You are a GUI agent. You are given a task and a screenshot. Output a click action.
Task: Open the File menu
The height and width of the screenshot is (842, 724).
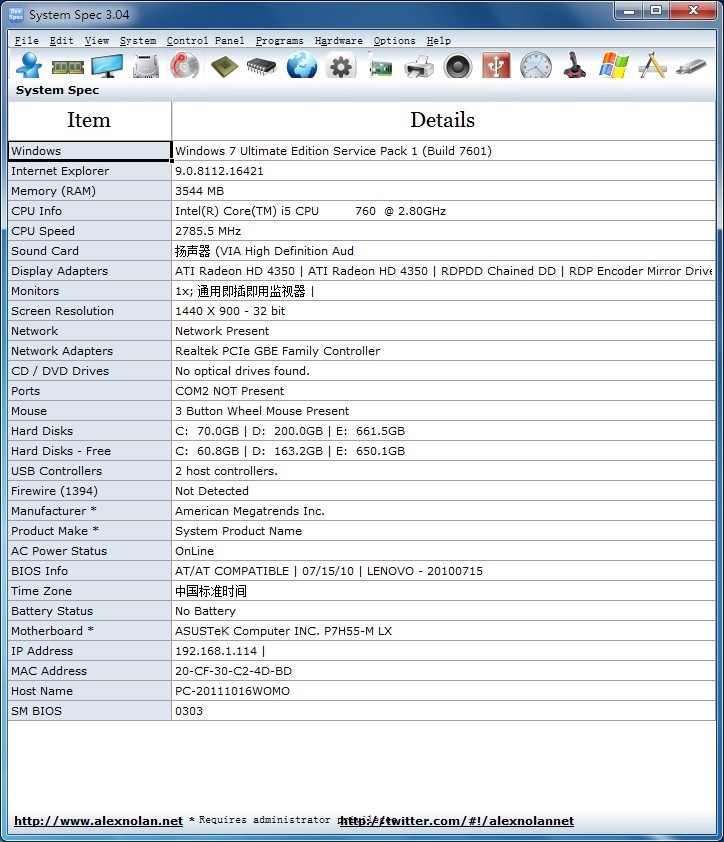pyautogui.click(x=27, y=41)
